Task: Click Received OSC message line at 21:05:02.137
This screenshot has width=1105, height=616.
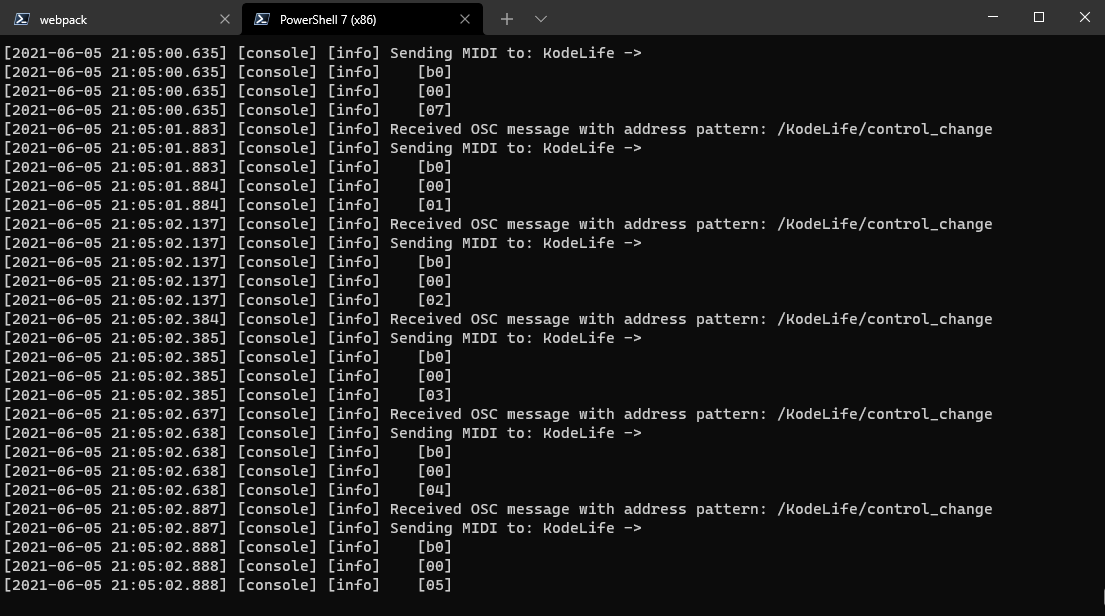Action: [498, 224]
